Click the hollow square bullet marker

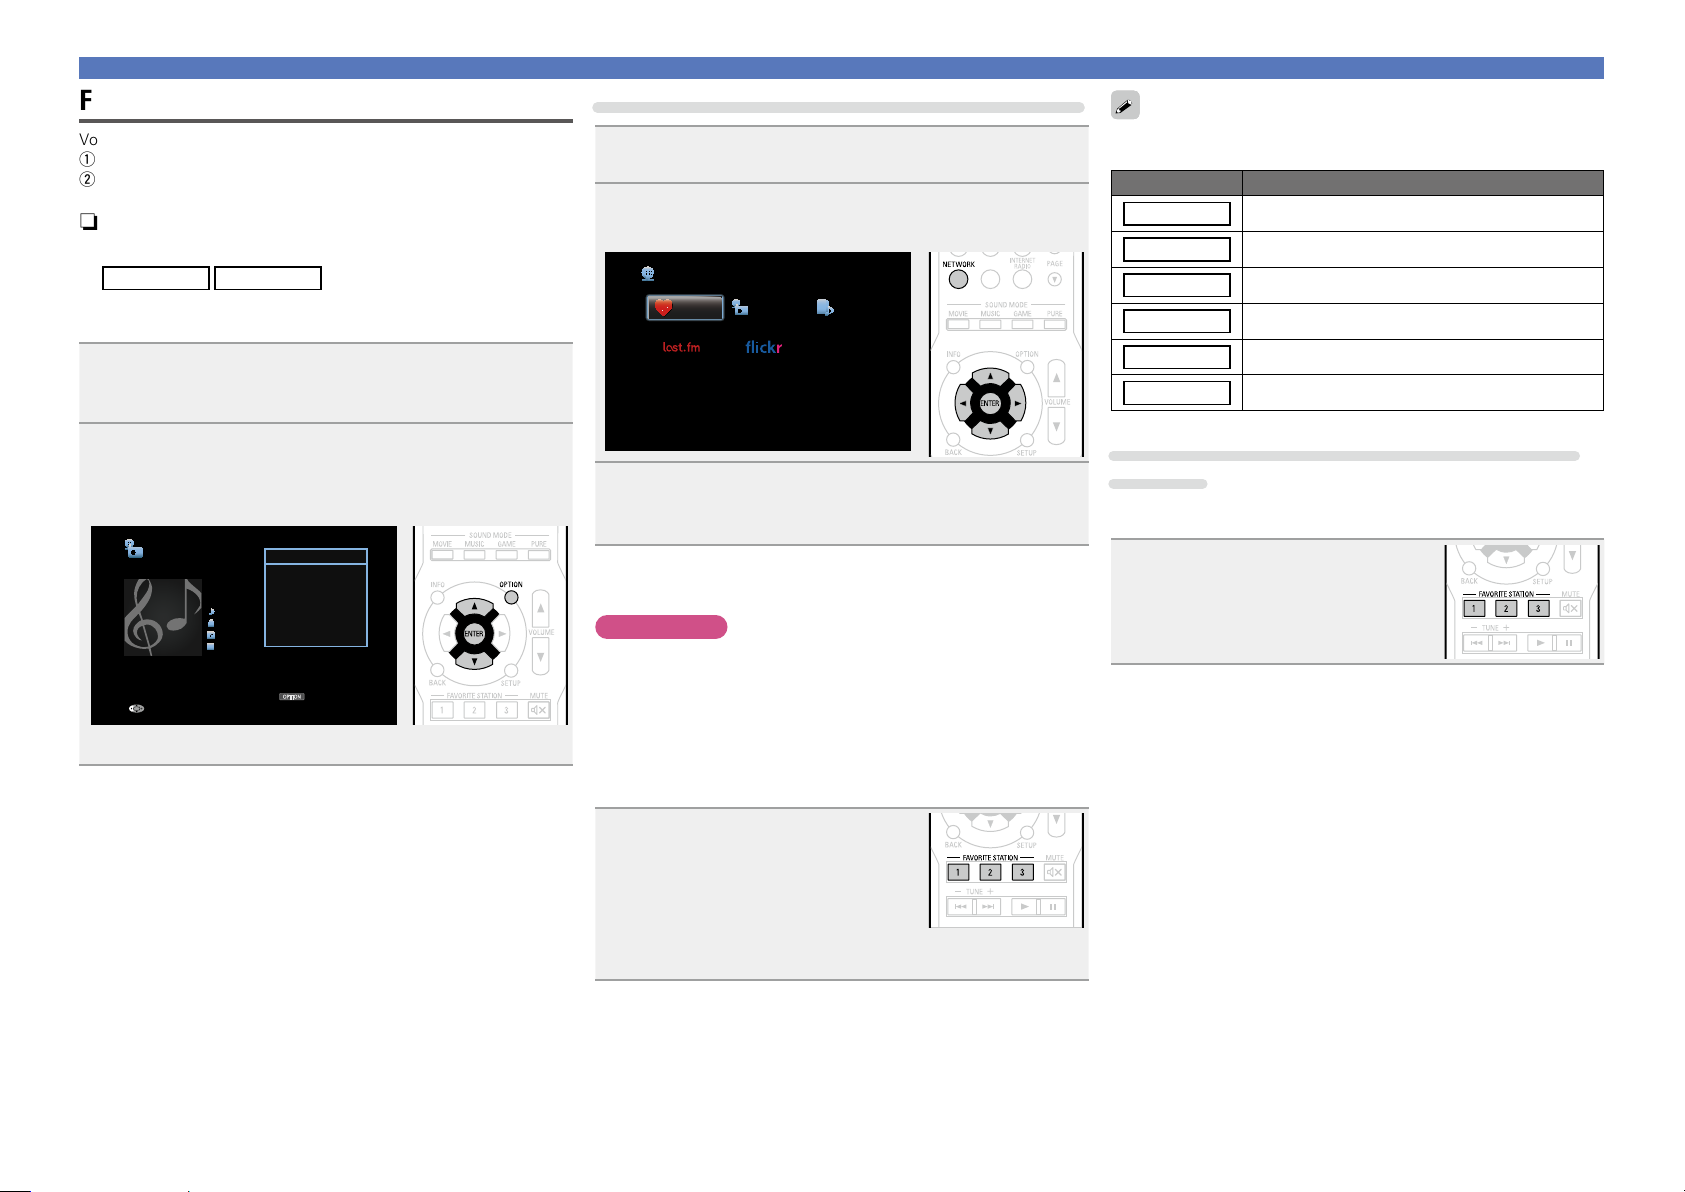88,222
